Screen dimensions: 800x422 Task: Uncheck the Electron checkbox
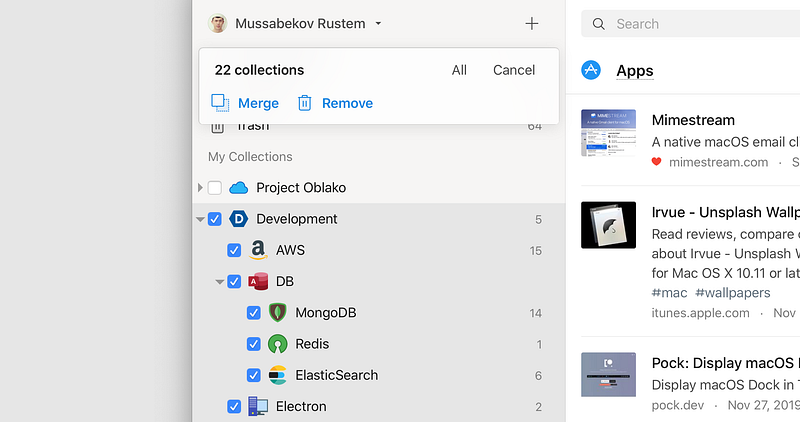tap(234, 406)
